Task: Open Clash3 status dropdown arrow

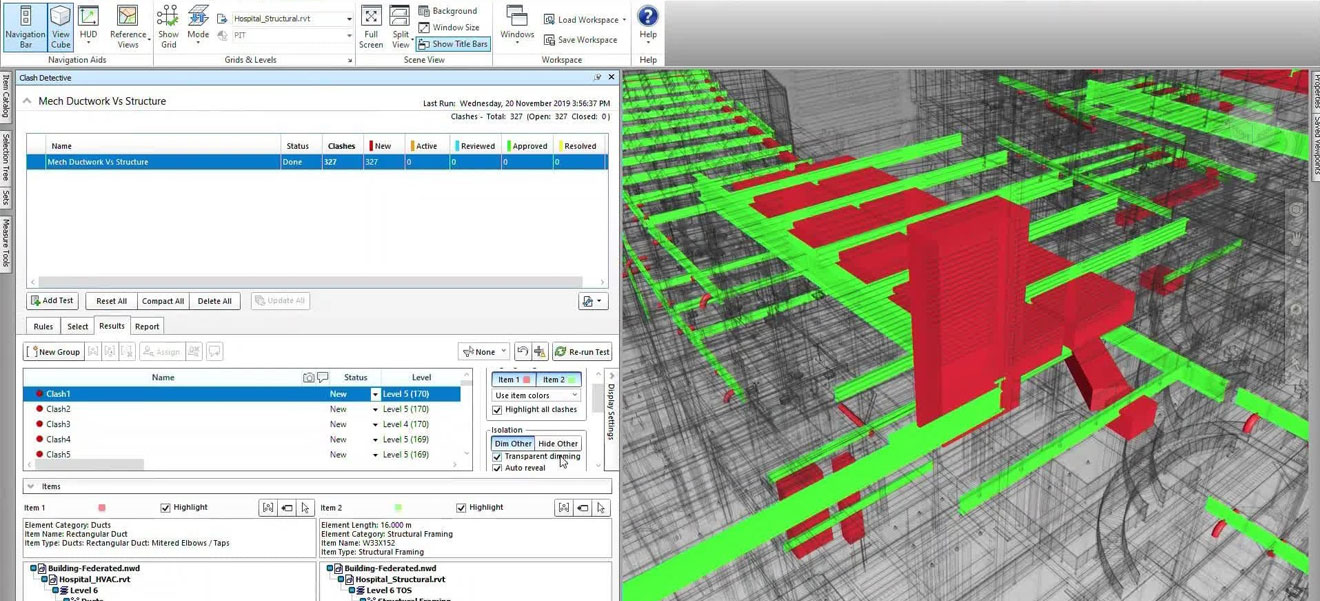Action: tap(375, 425)
